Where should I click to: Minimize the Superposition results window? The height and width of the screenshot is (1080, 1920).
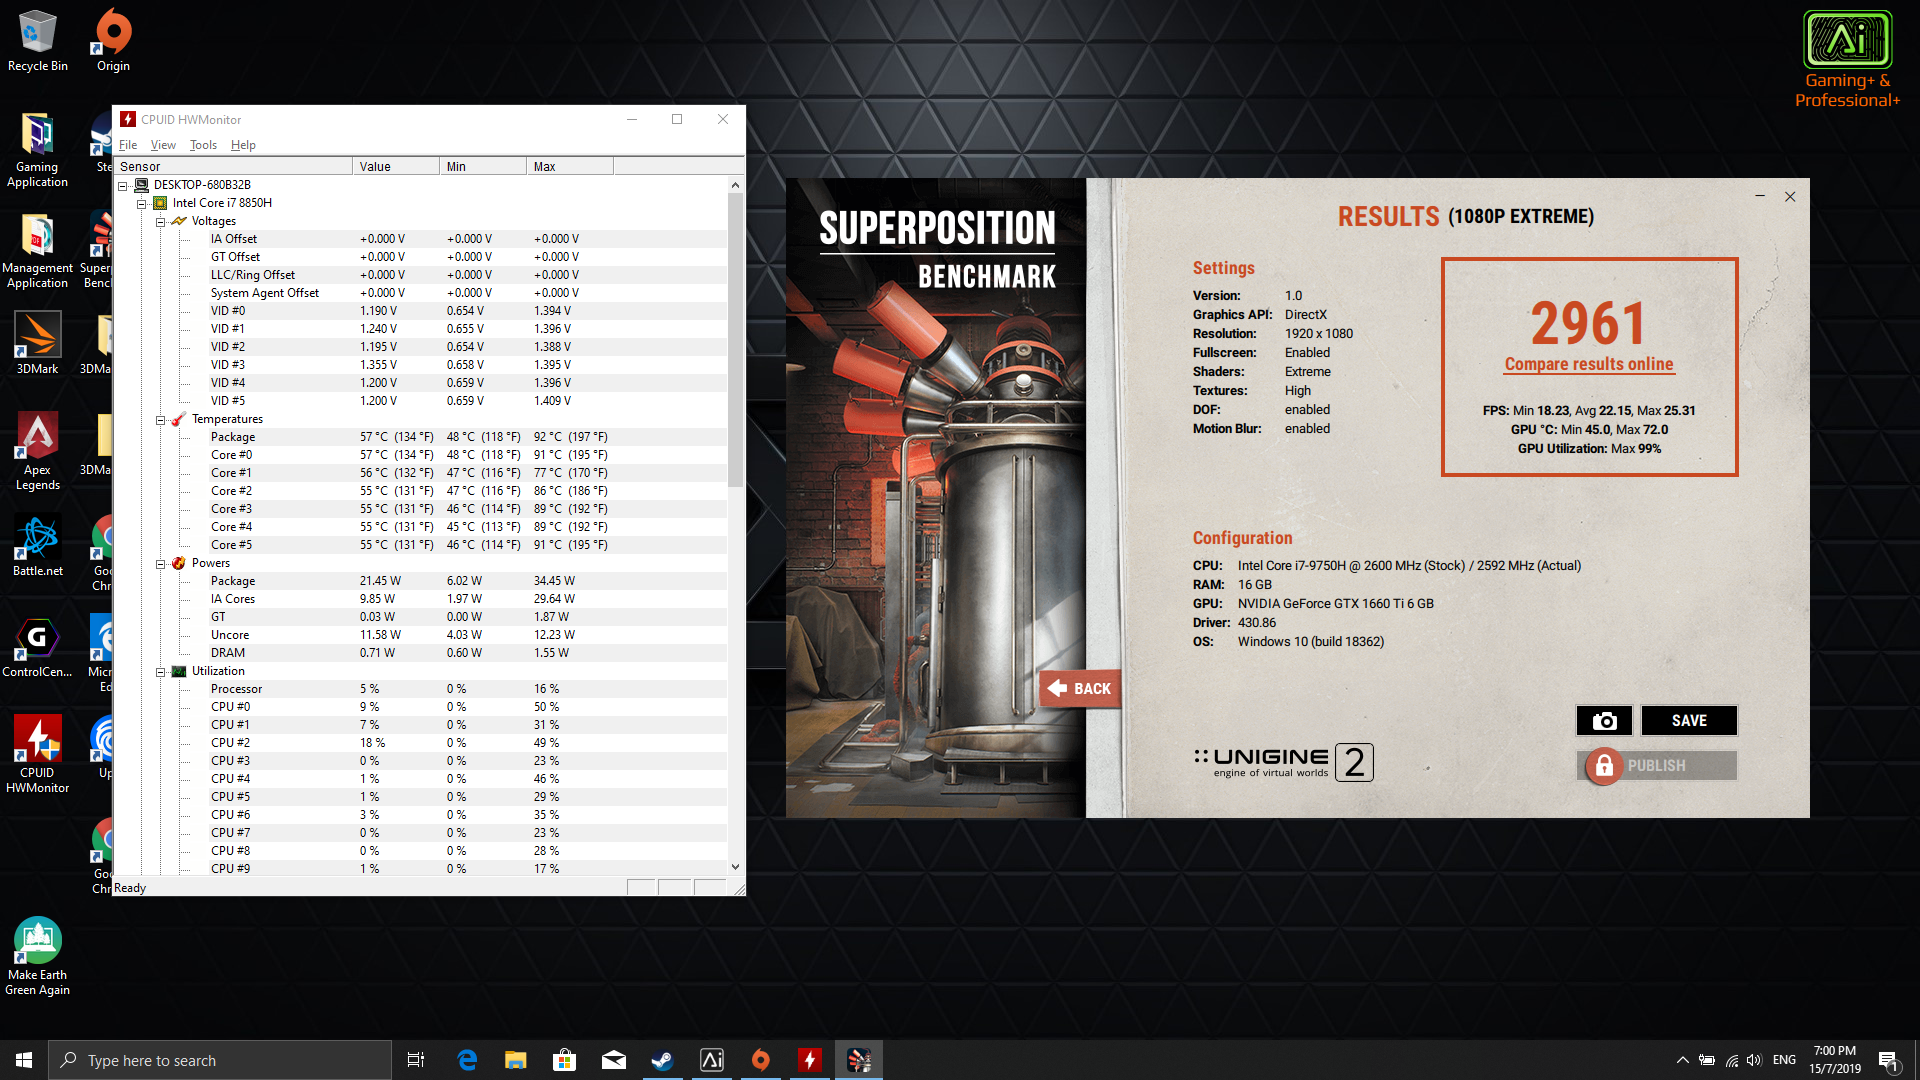1760,197
